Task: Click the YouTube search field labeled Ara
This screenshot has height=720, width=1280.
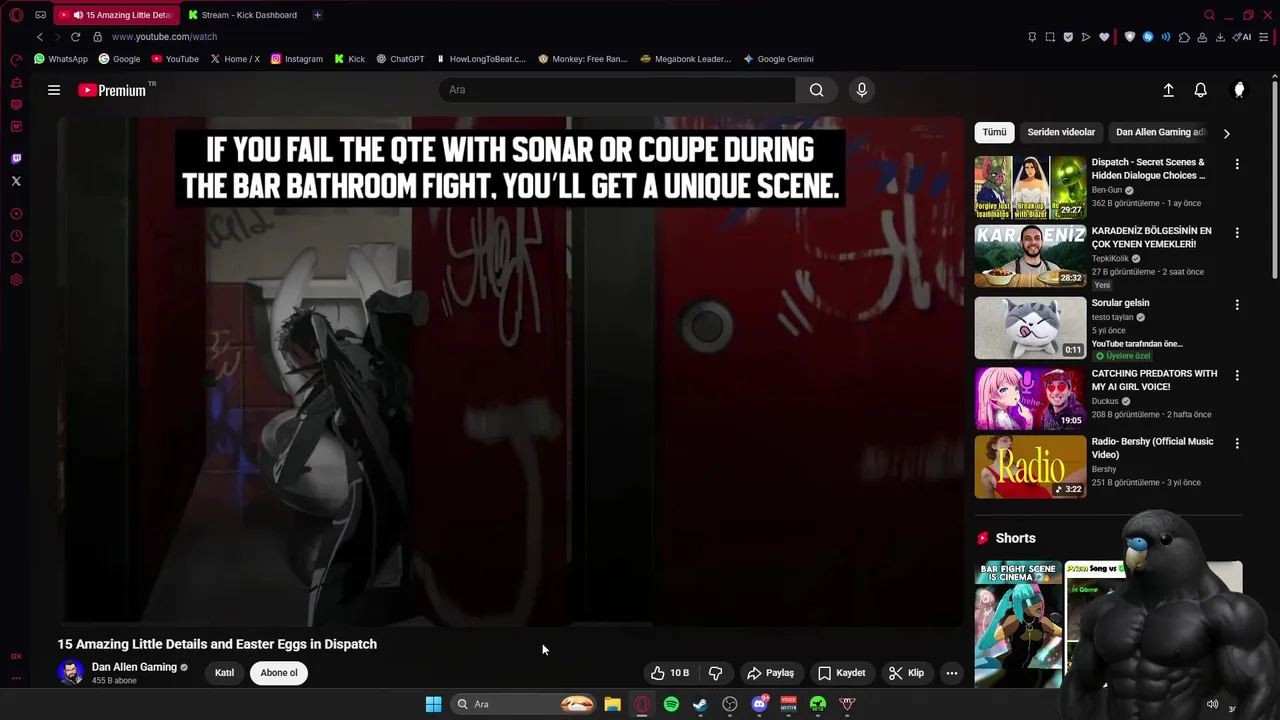Action: click(x=618, y=90)
